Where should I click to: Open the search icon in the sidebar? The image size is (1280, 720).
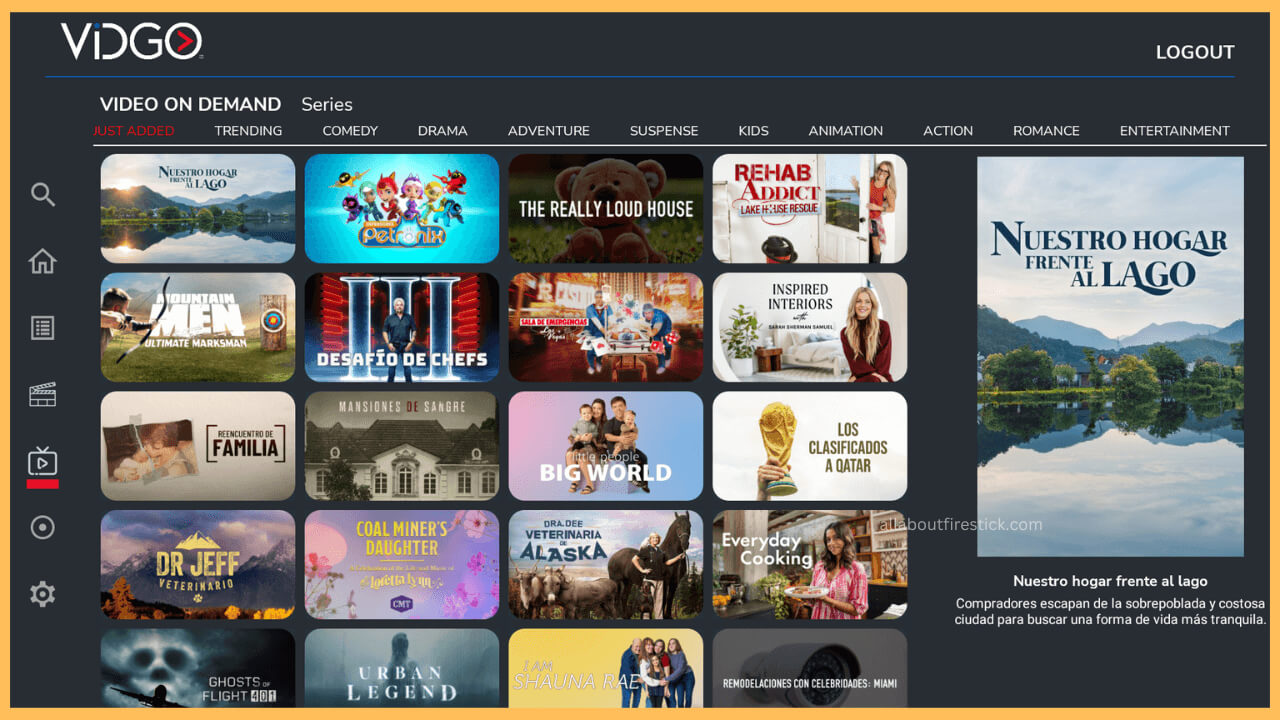pos(42,194)
